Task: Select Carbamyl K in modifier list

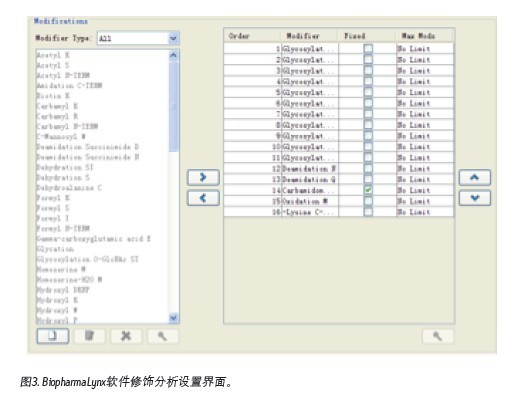Action: tap(57, 106)
